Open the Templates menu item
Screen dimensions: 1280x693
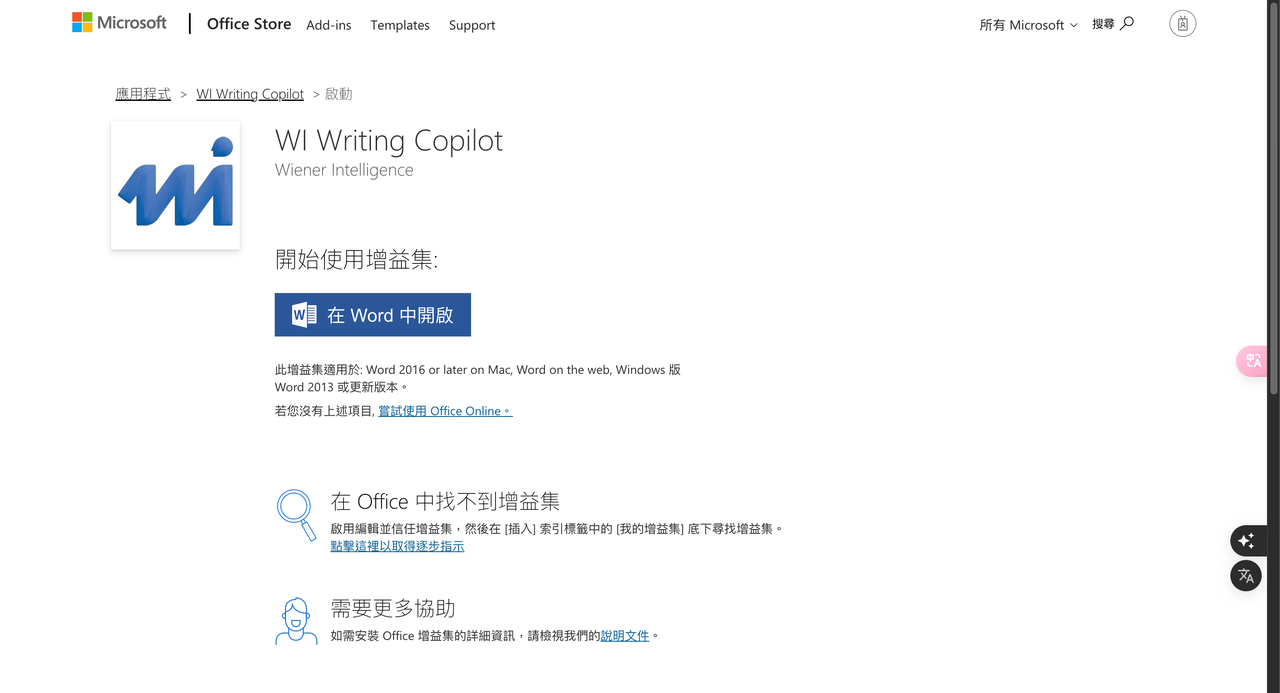coord(400,25)
